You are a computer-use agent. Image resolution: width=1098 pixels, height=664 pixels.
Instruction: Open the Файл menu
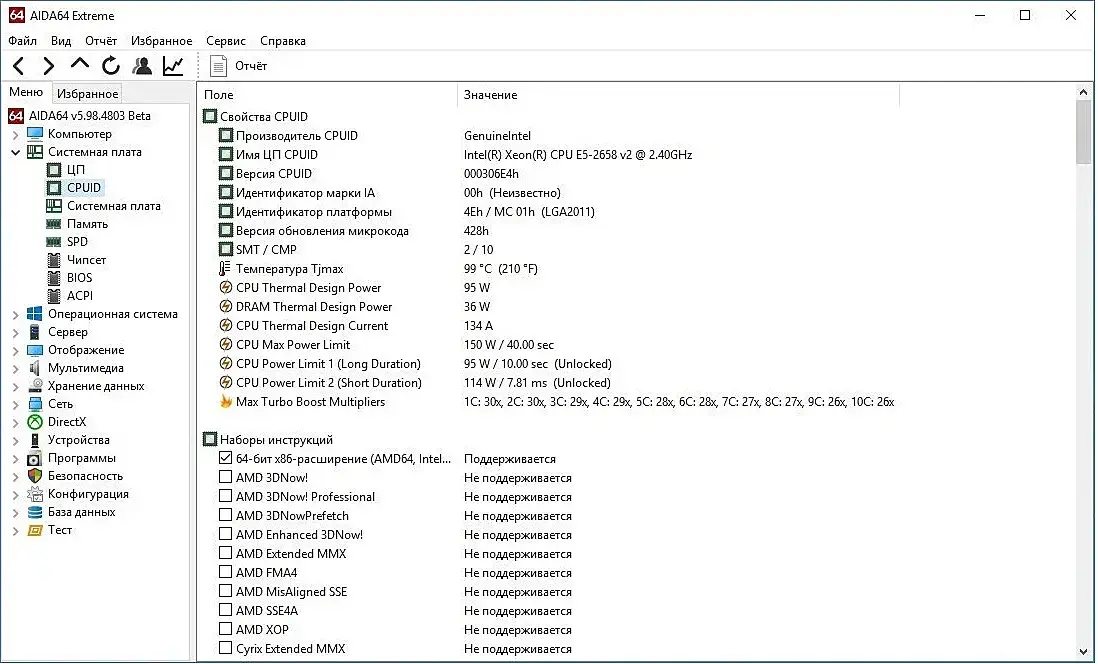(x=22, y=41)
